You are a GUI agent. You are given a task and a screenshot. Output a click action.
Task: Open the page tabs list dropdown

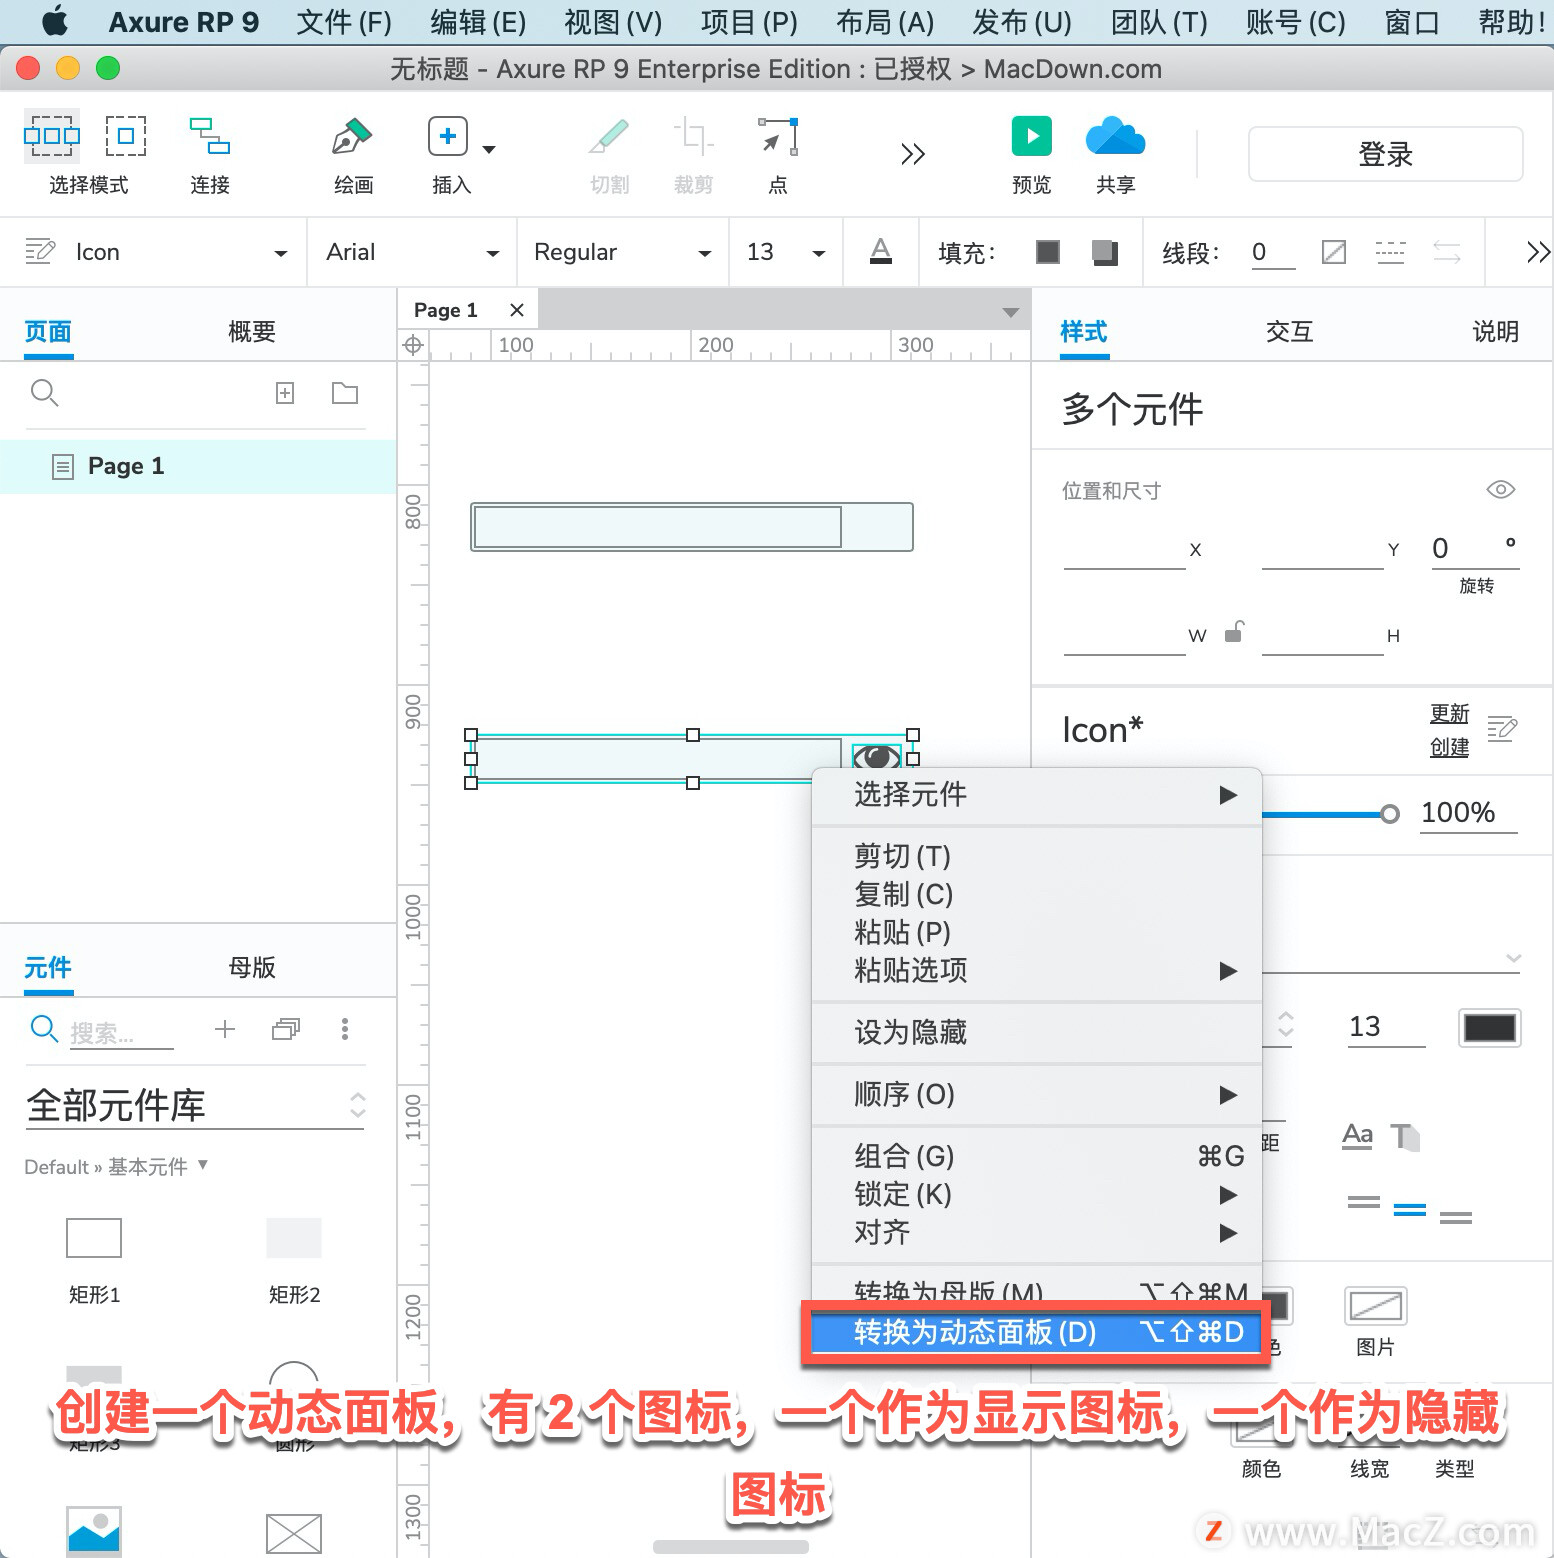tap(1011, 313)
